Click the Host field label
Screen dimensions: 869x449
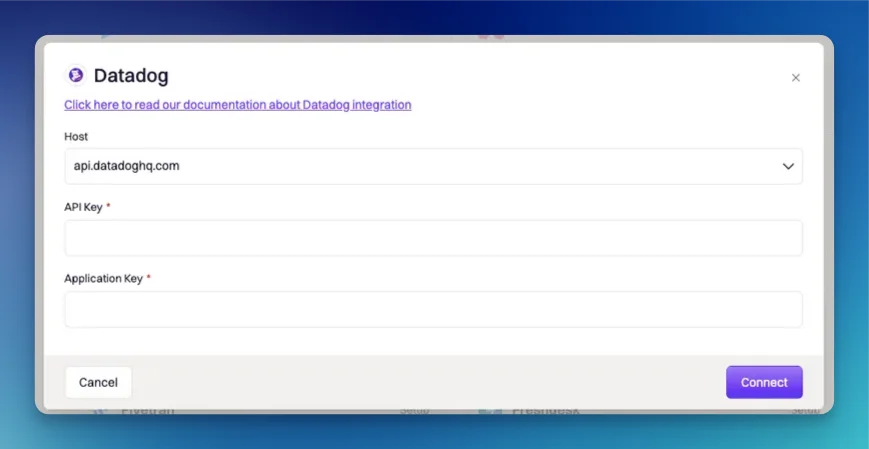[76, 136]
